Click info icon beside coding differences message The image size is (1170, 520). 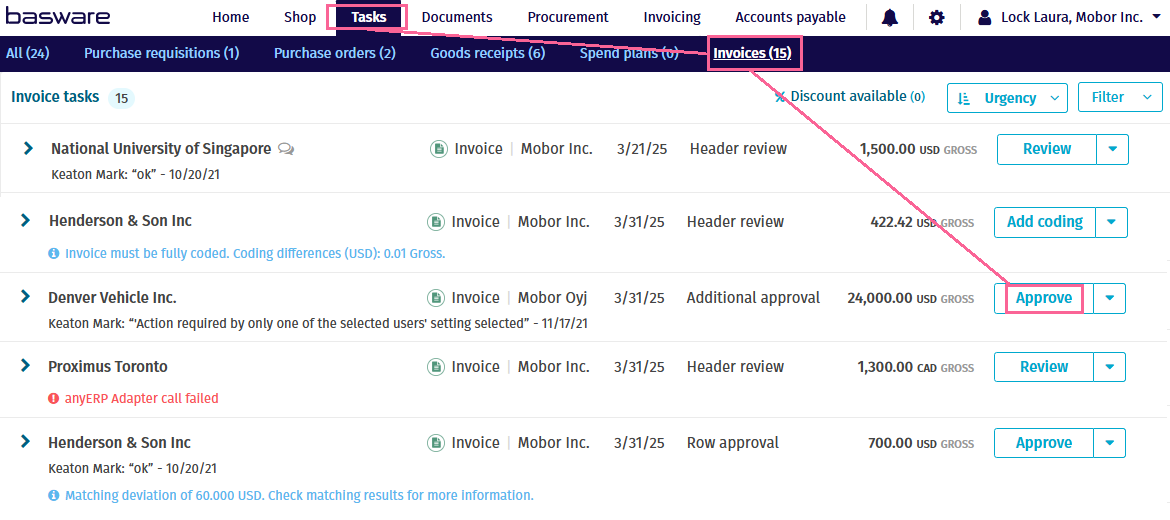(54, 254)
